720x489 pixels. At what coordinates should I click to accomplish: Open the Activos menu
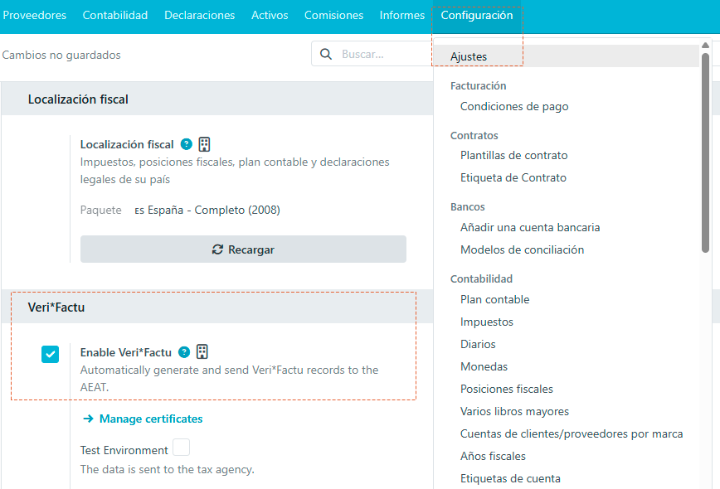[x=270, y=15]
